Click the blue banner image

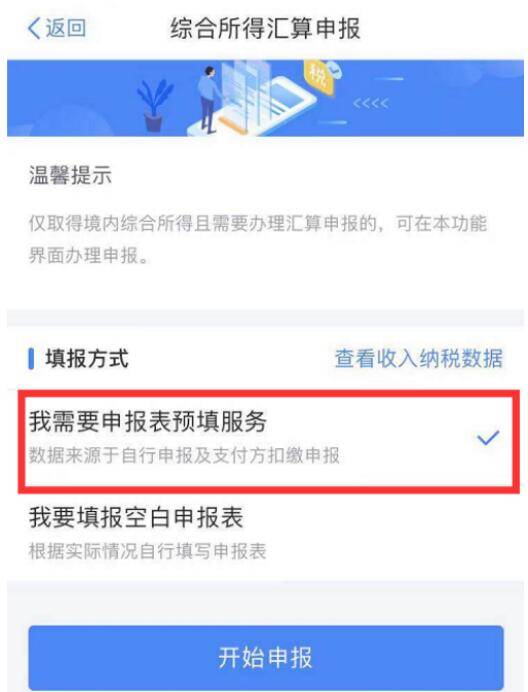[x=265, y=98]
